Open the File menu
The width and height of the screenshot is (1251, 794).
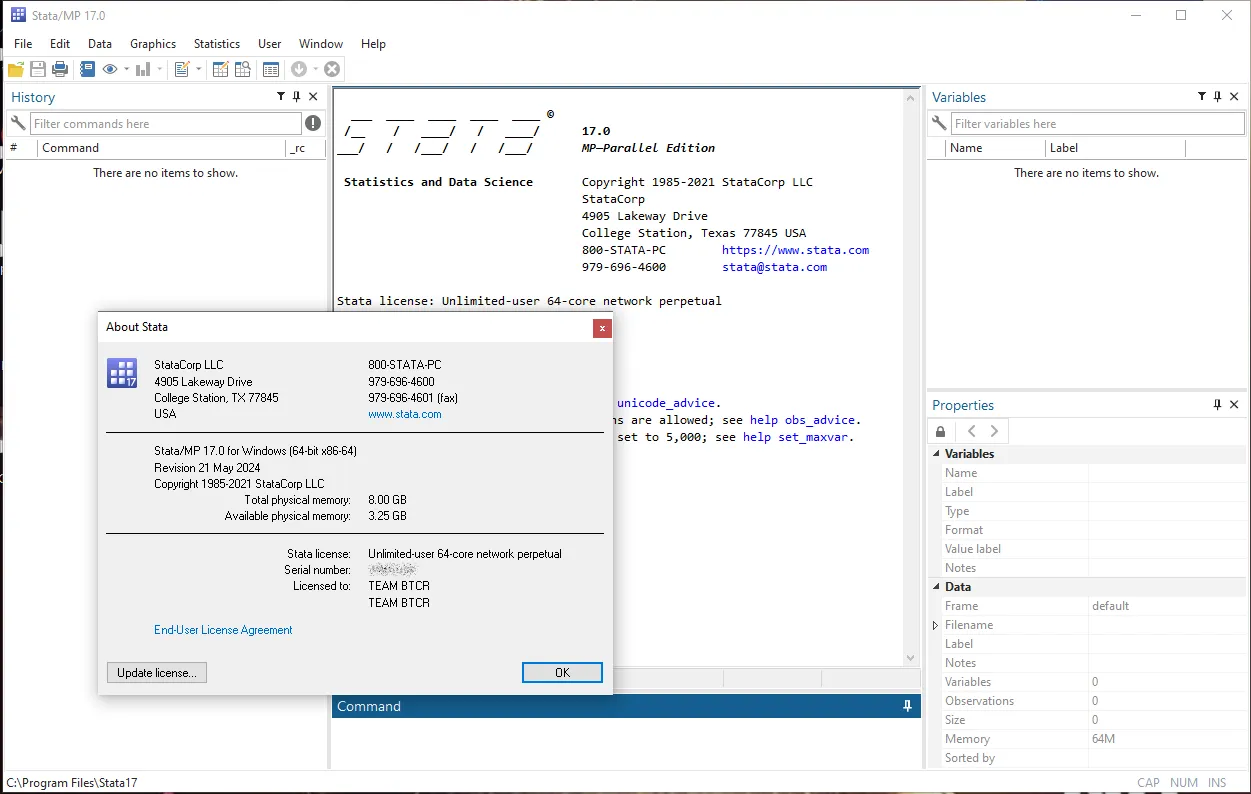pos(23,44)
